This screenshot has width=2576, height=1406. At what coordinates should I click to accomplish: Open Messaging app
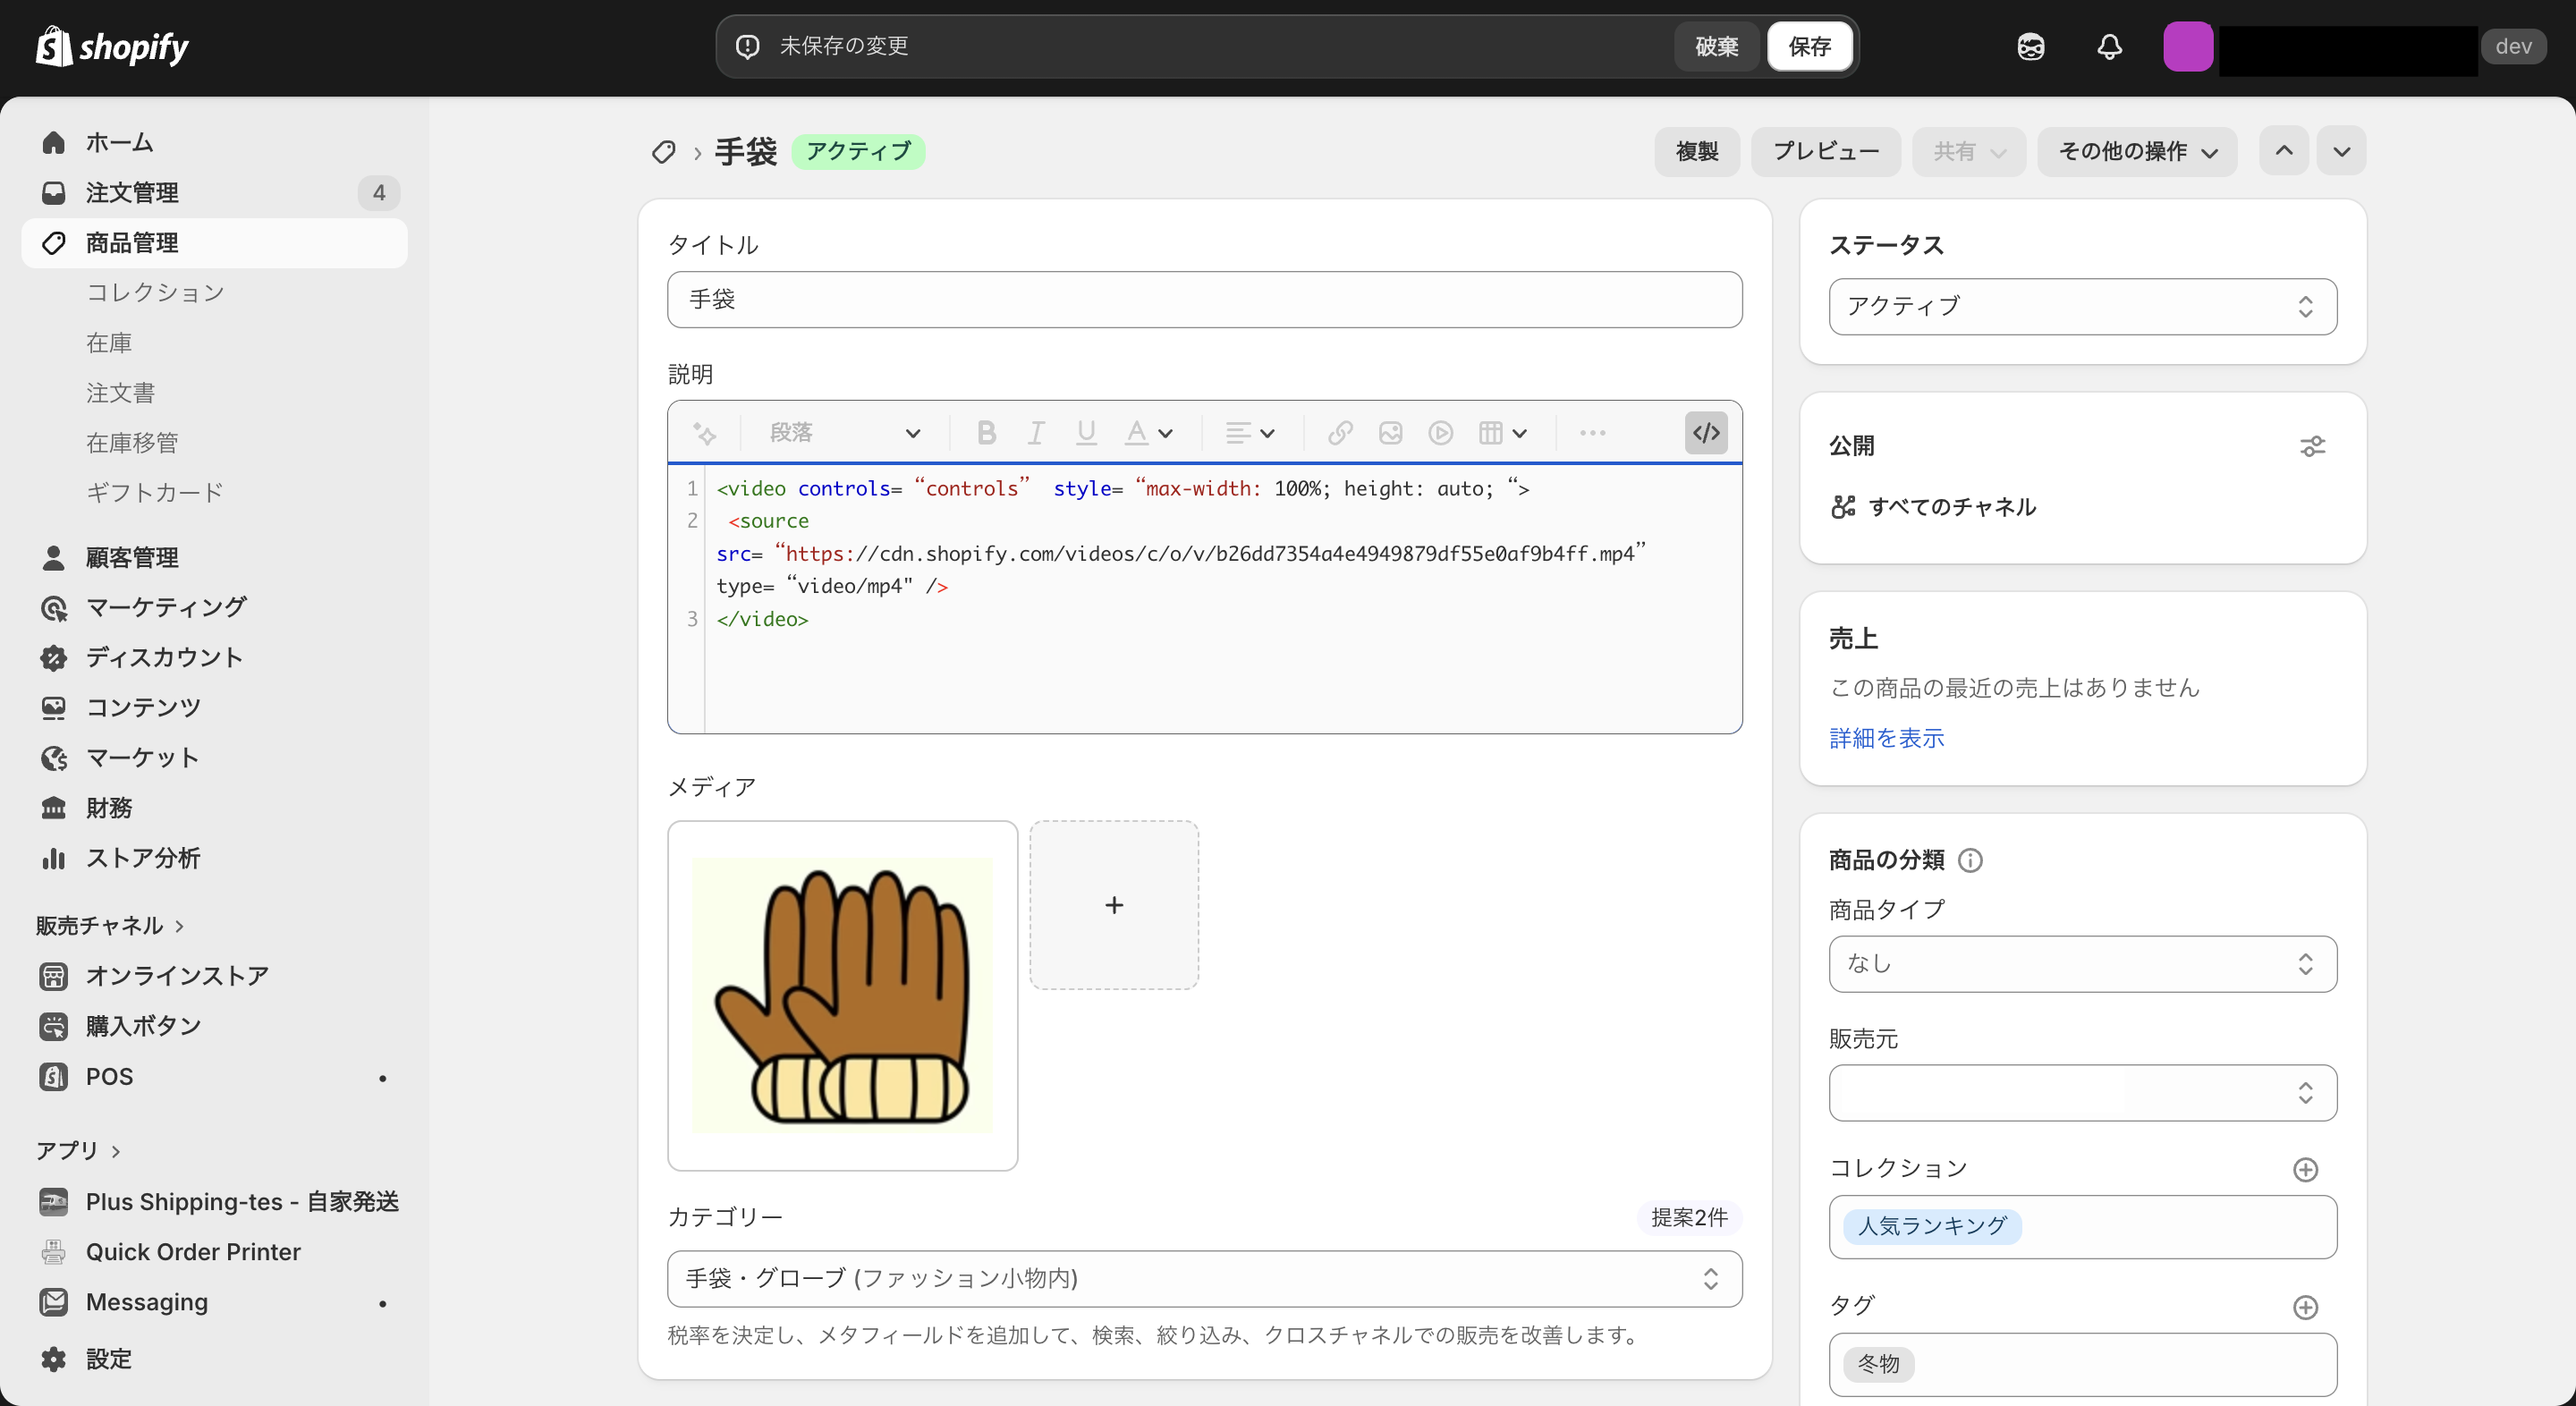[x=214, y=1302]
